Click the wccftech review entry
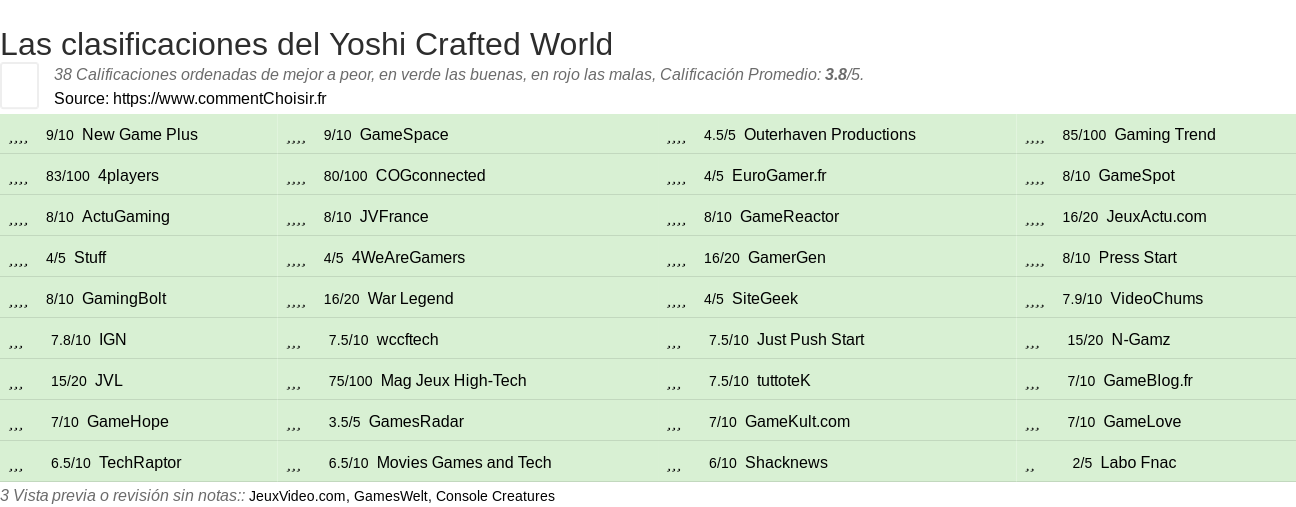The width and height of the screenshot is (1296, 507). pos(408,339)
